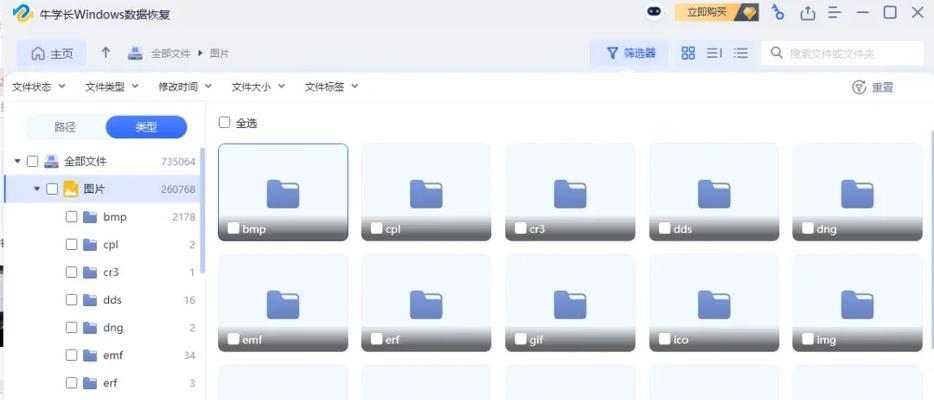Open the 文件大小 filter dropdown
This screenshot has height=400, width=934.
pos(258,87)
